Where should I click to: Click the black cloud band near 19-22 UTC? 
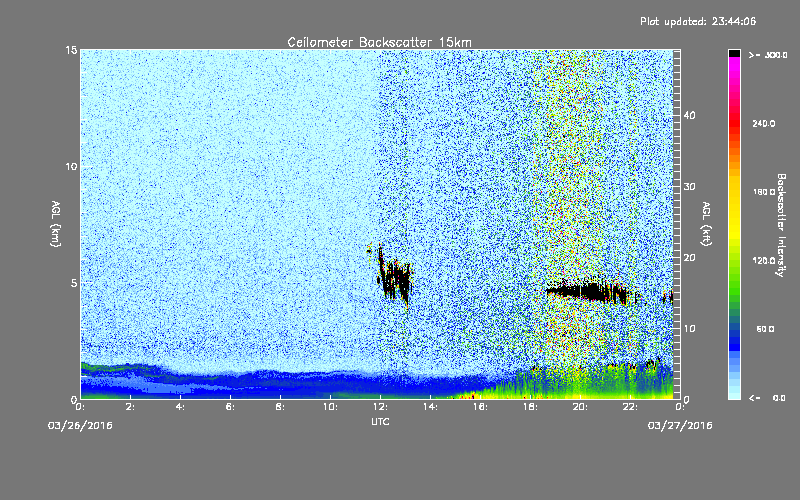coord(587,292)
